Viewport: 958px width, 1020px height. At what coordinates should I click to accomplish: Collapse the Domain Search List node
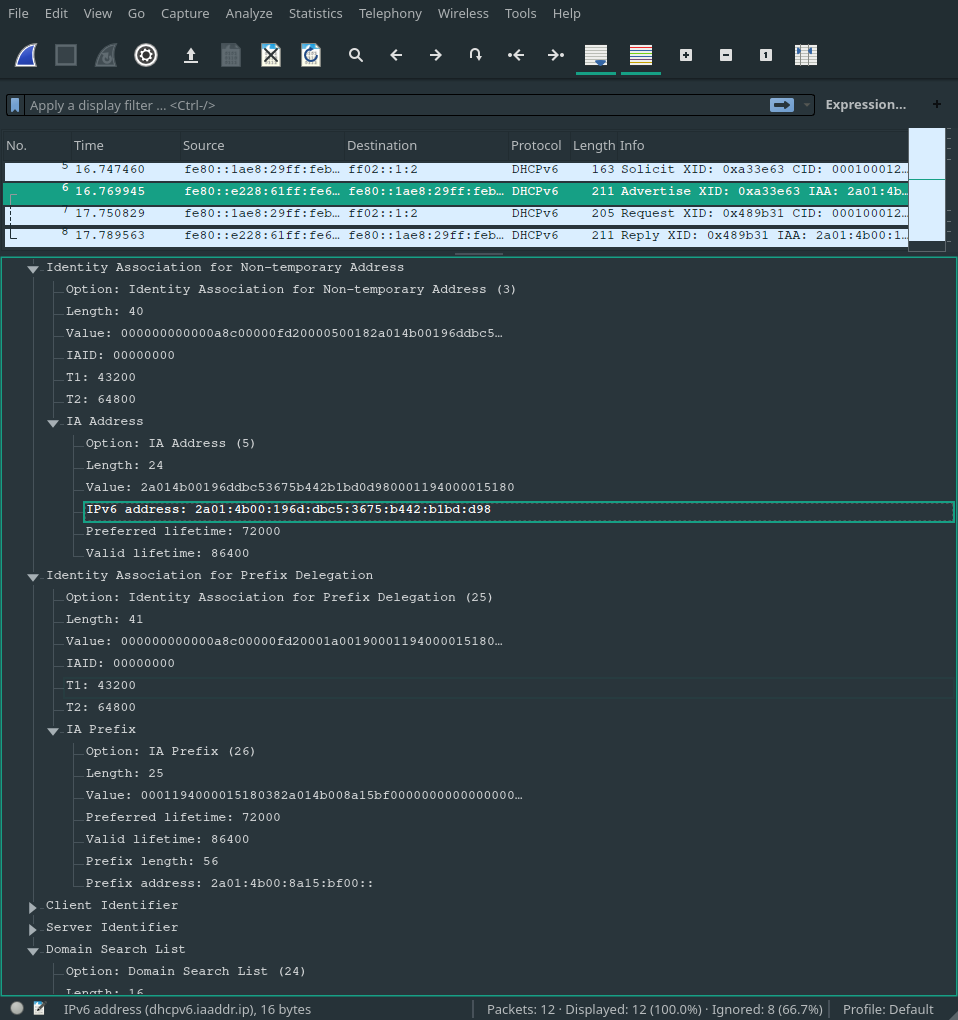click(33, 950)
